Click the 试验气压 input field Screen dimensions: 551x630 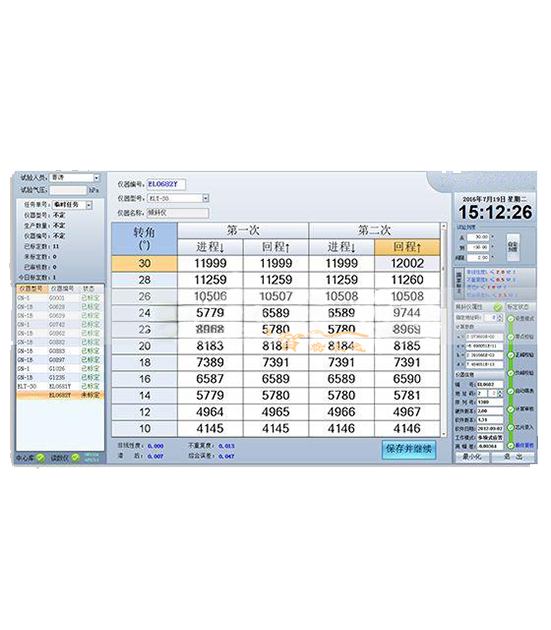68,190
